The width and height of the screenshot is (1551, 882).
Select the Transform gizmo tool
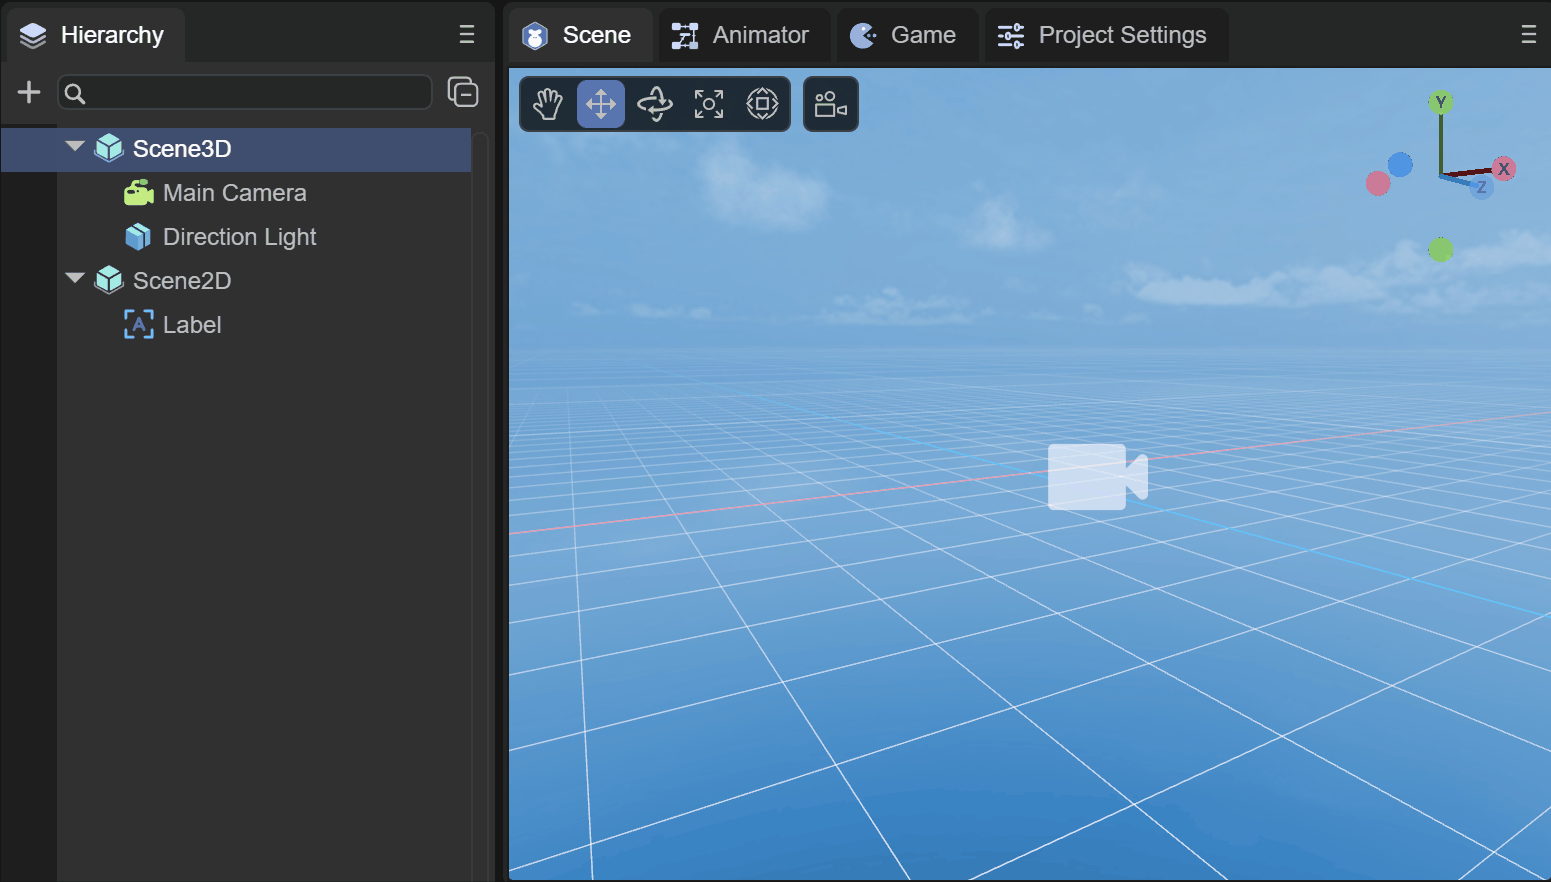tap(762, 104)
